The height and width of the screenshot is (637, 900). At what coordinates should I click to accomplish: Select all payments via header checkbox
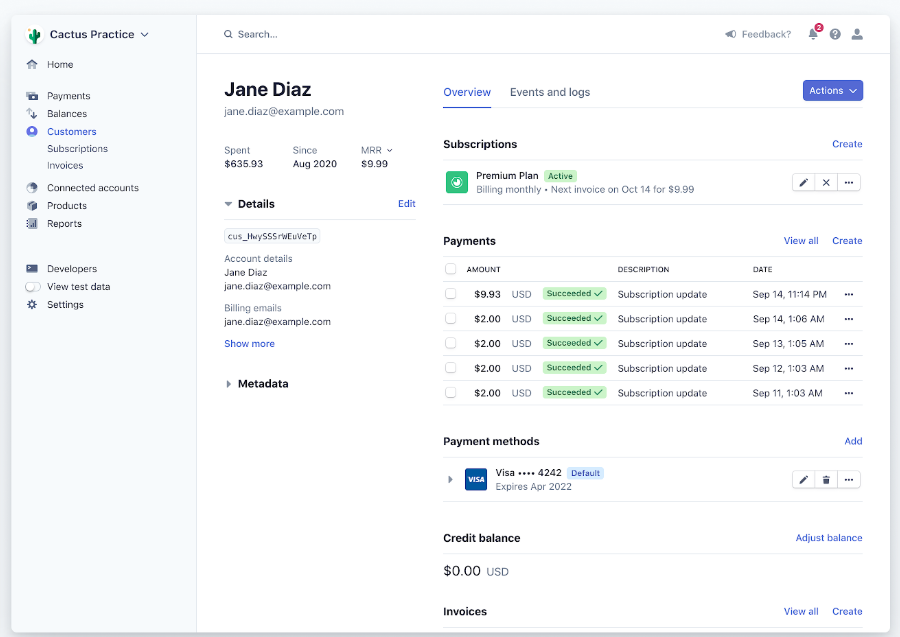450,268
